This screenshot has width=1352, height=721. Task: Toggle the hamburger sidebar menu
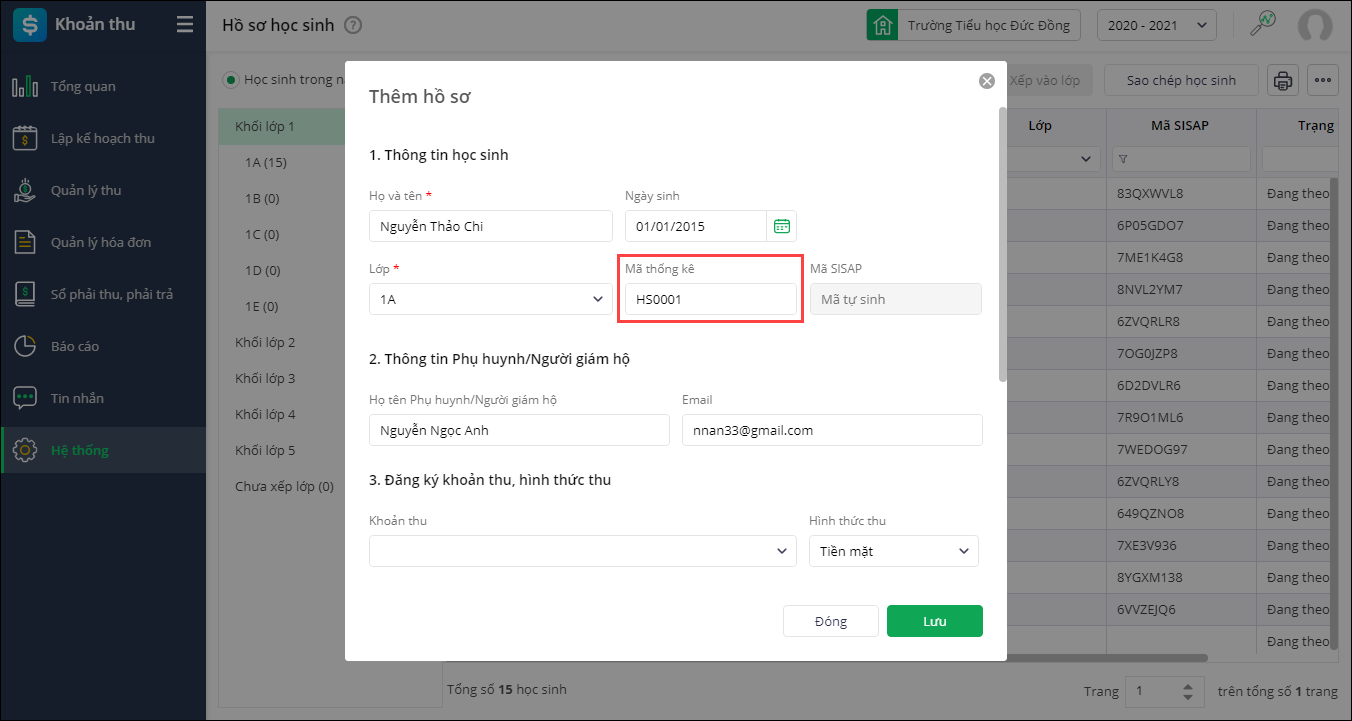pyautogui.click(x=185, y=25)
